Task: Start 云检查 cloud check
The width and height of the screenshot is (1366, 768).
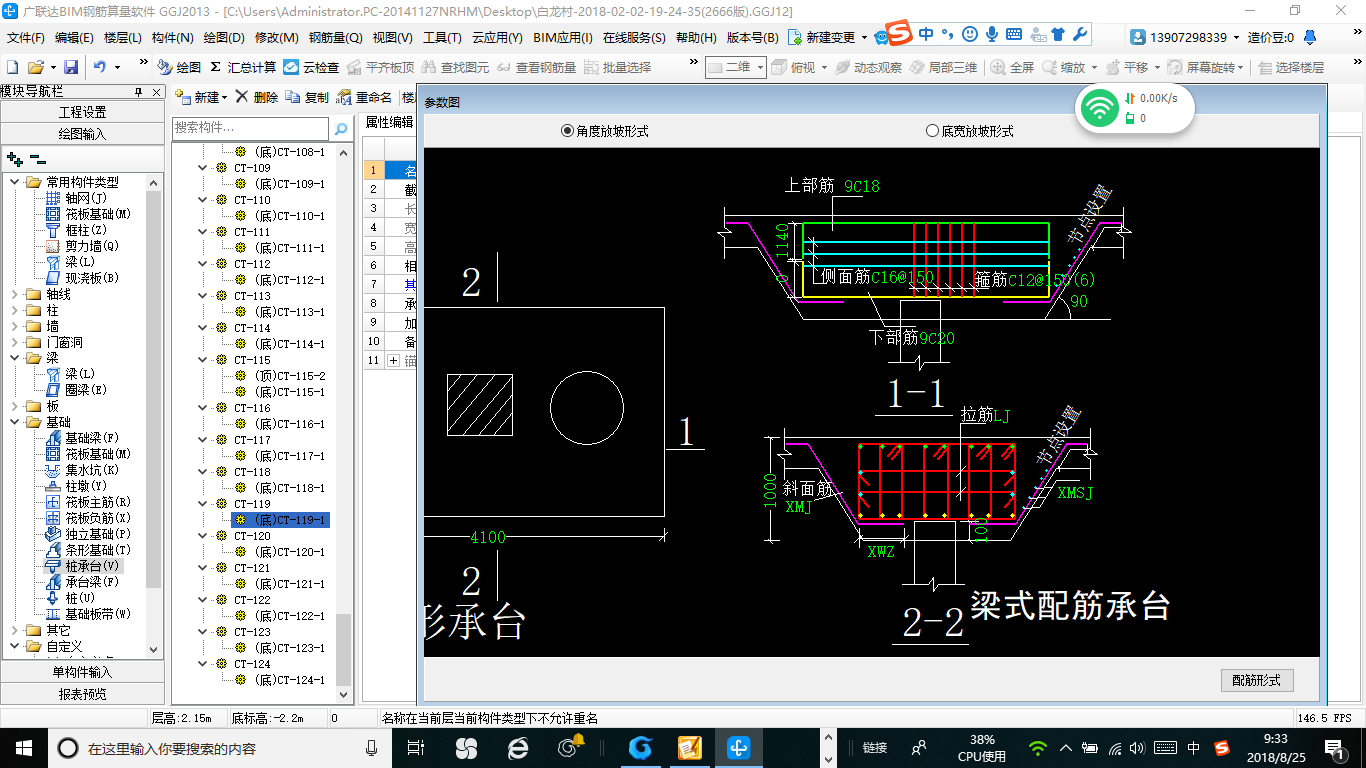Action: [x=311, y=67]
